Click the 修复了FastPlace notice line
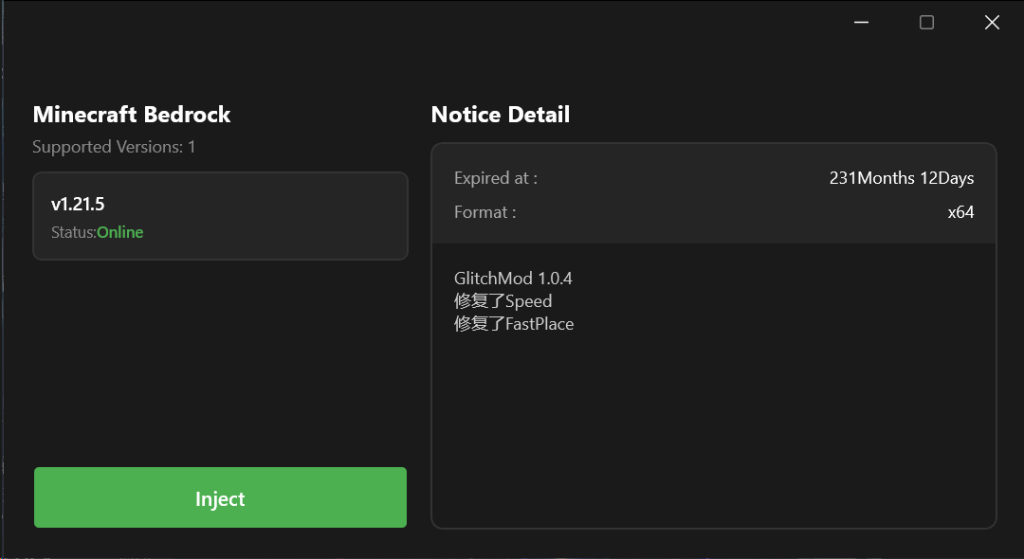The height and width of the screenshot is (559, 1024). [x=514, y=324]
